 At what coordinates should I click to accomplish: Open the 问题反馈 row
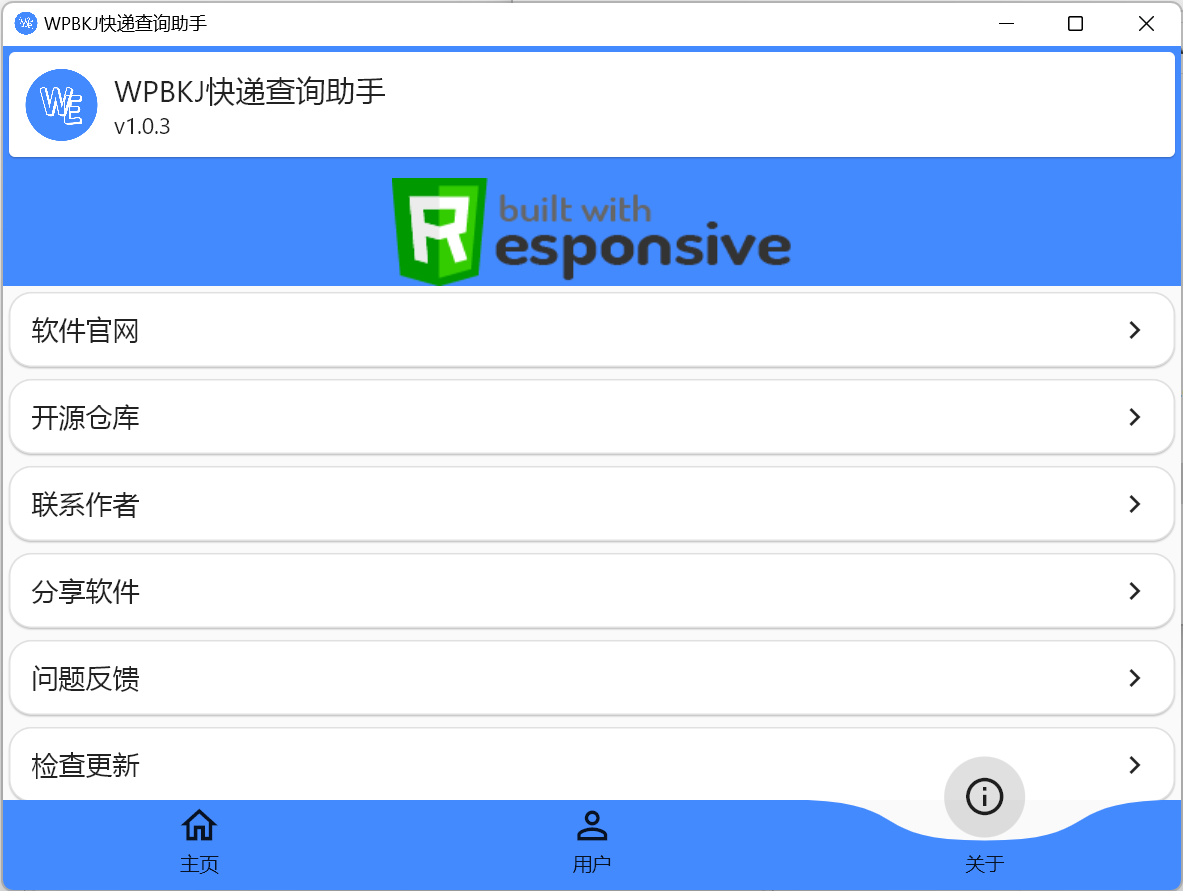coord(592,677)
